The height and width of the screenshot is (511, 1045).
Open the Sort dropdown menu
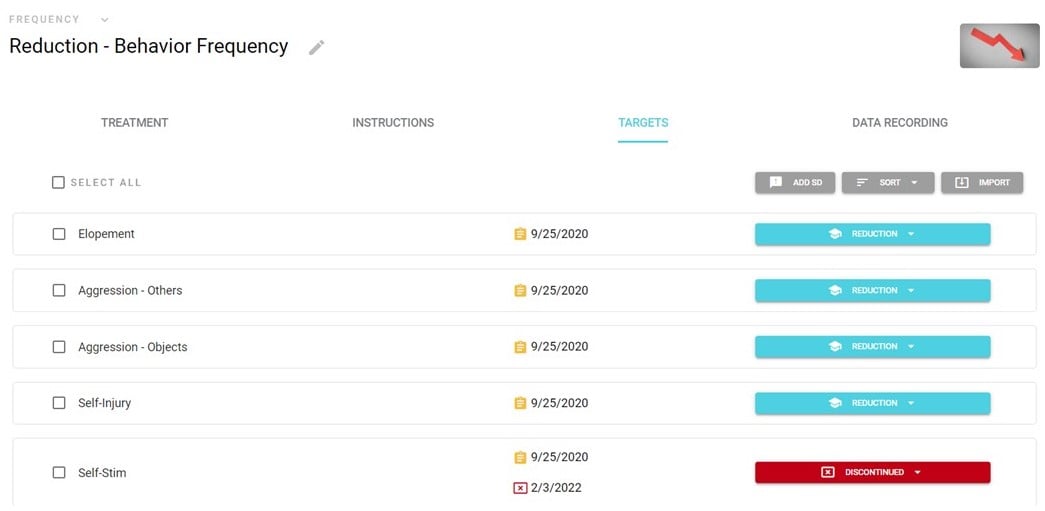point(888,183)
